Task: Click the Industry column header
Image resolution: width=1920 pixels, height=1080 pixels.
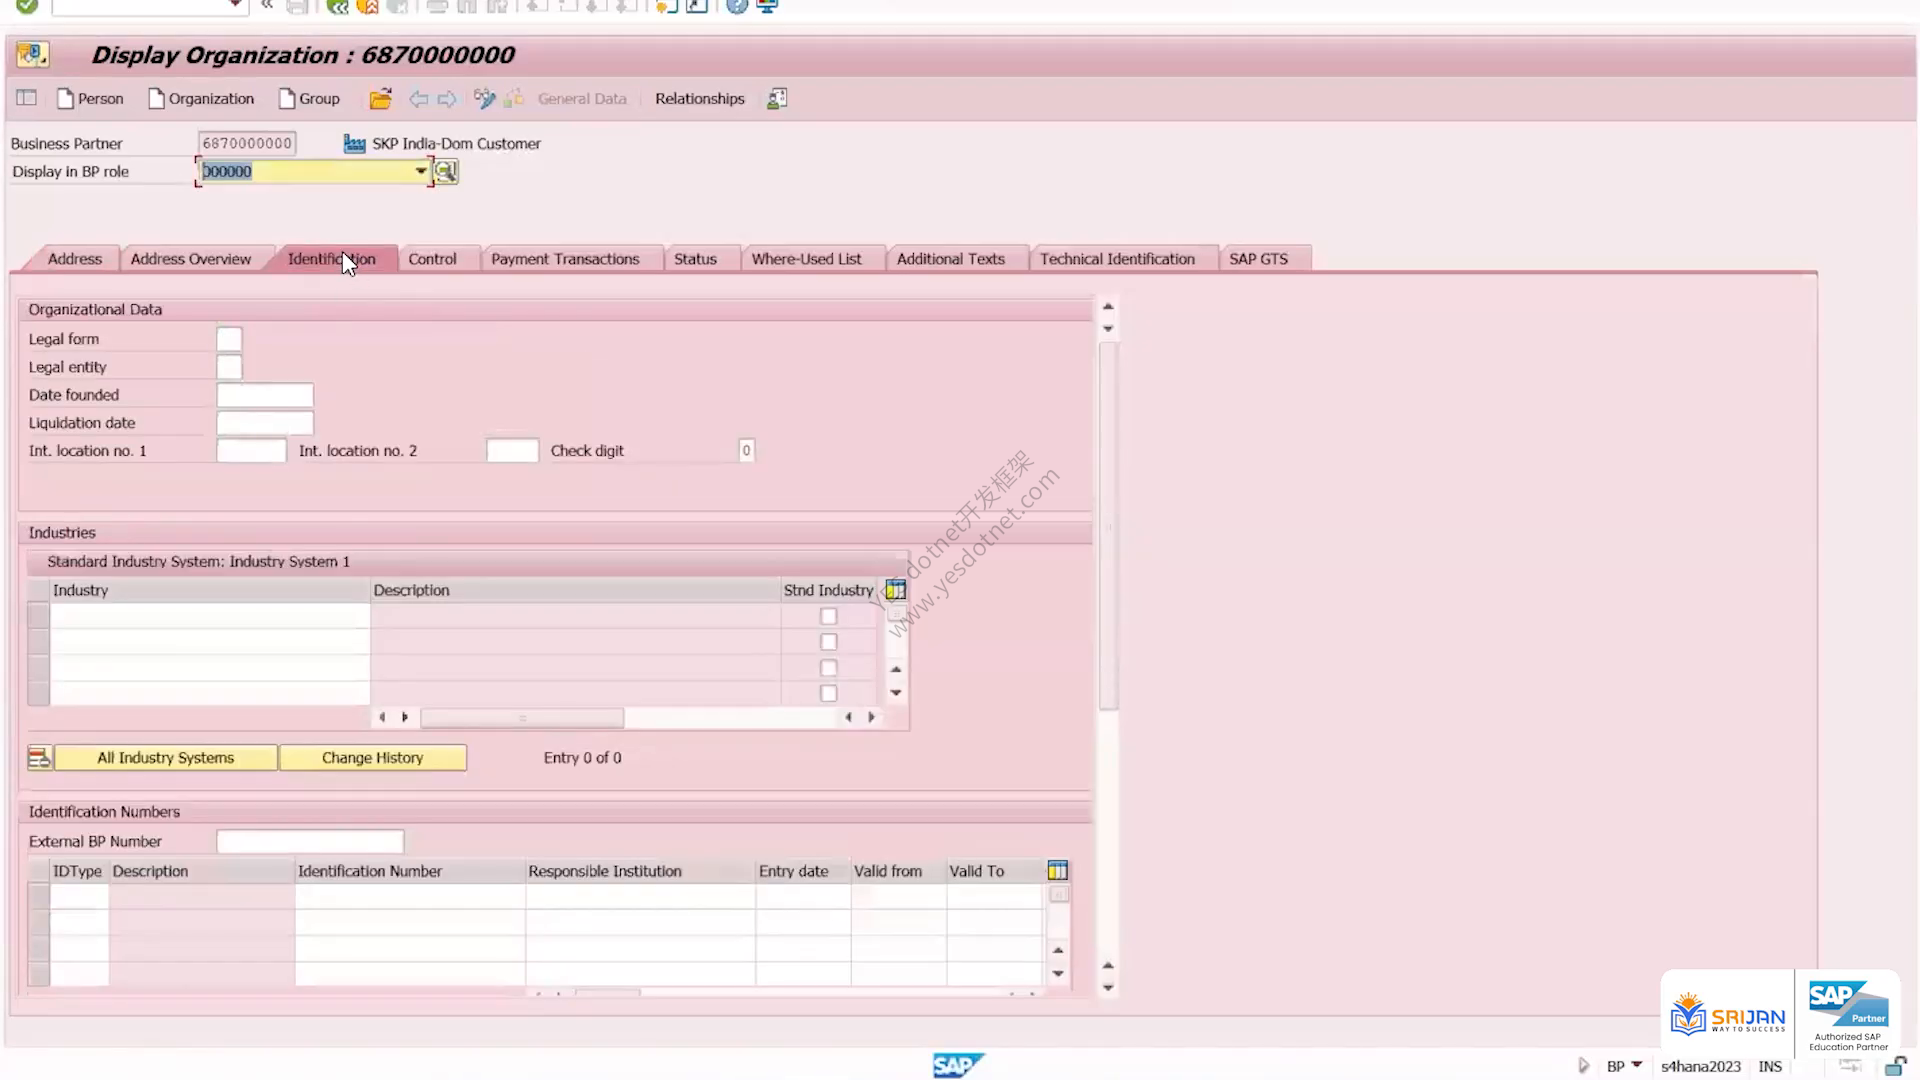Action: coord(210,590)
